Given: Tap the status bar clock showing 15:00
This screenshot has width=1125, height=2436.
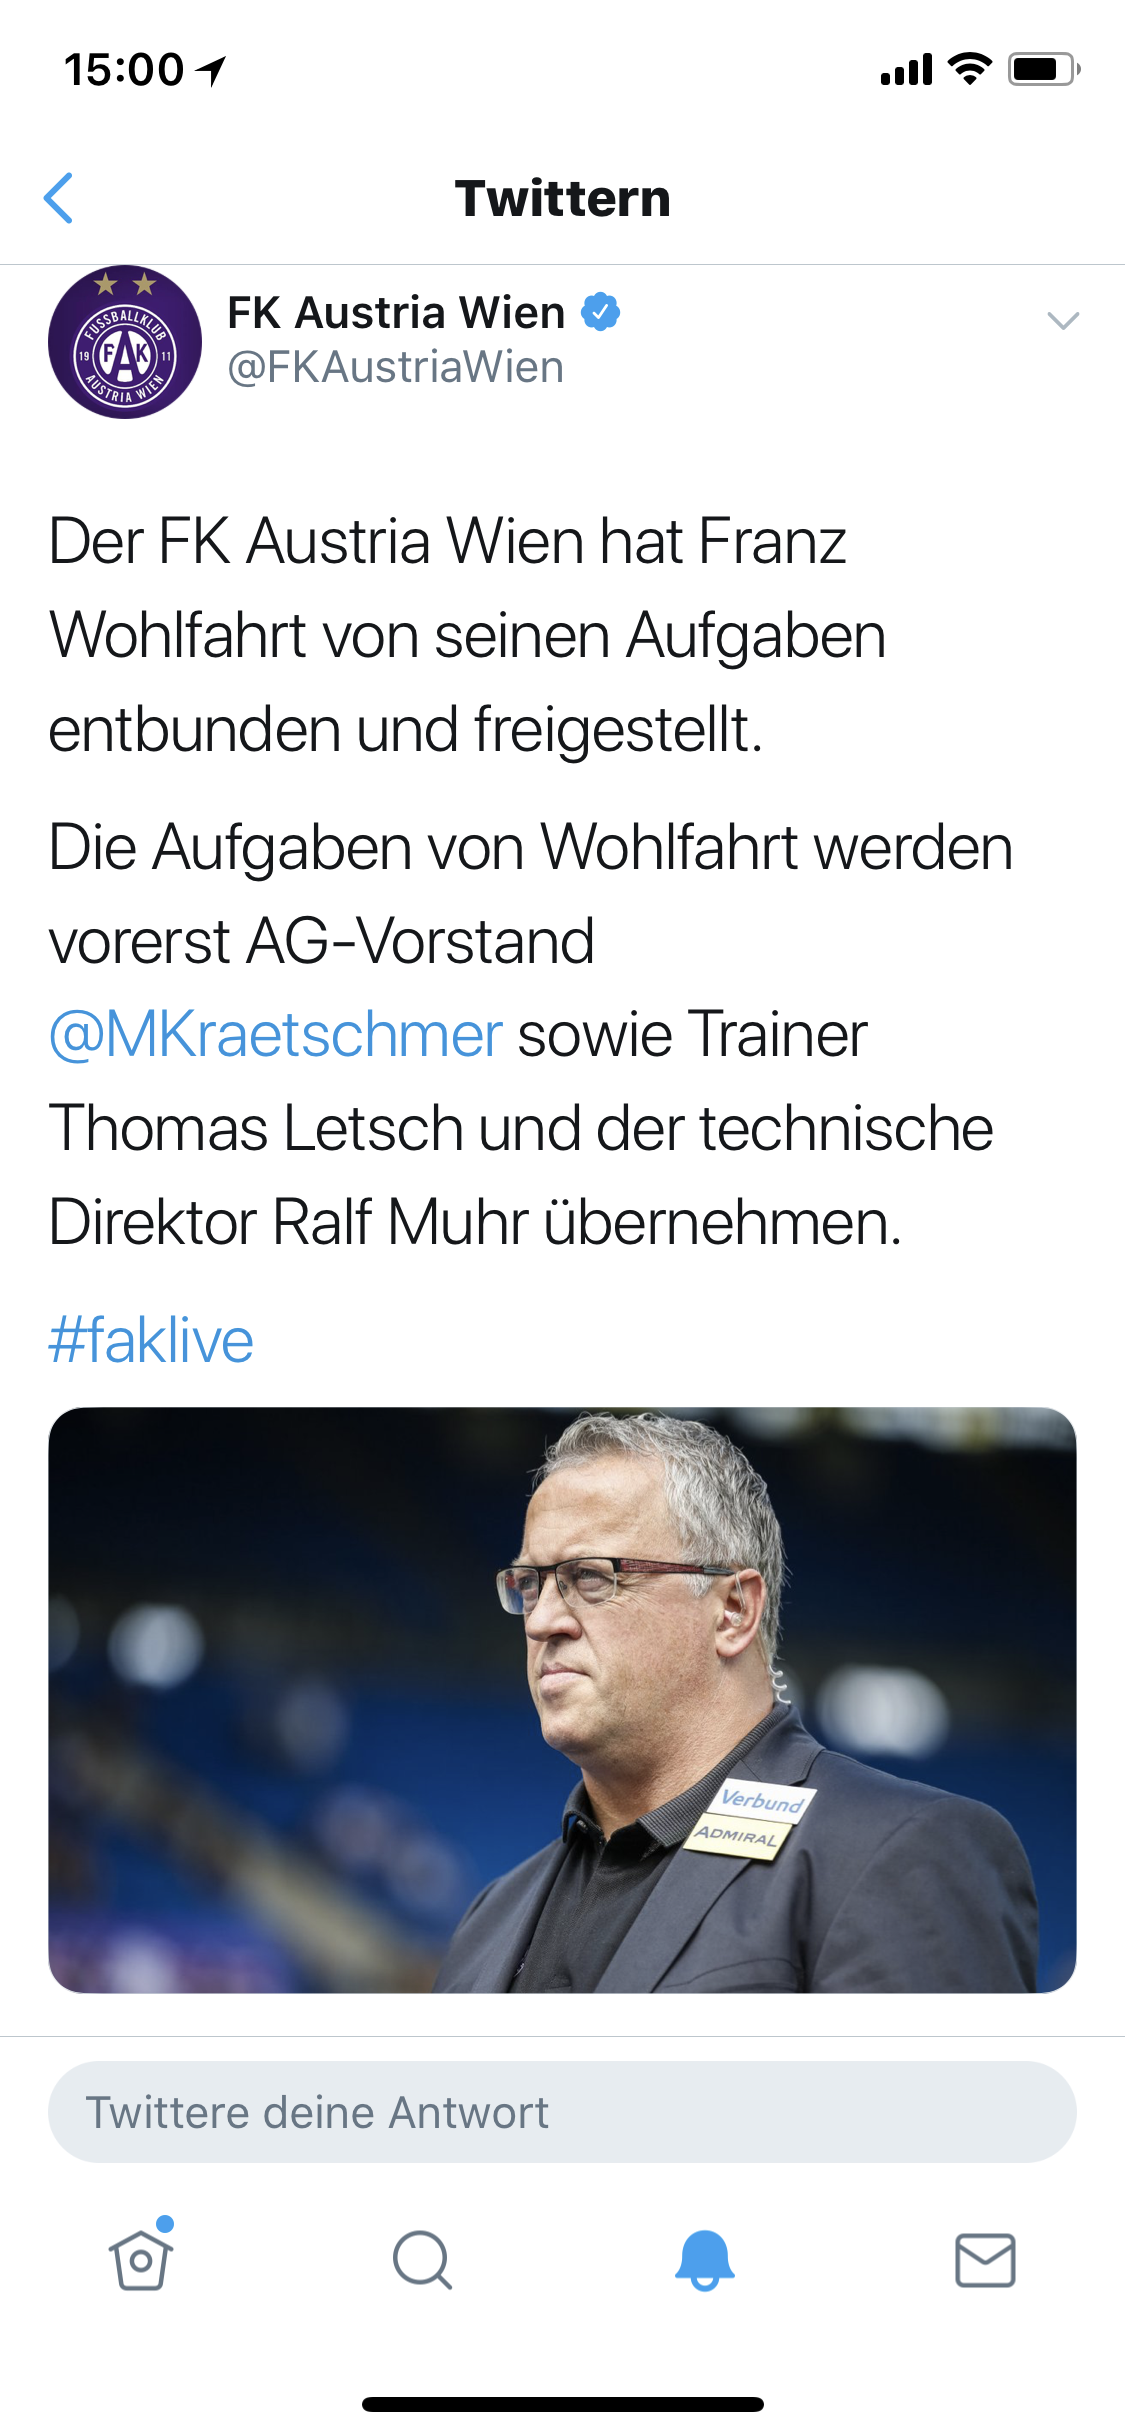Looking at the screenshot, I should pyautogui.click(x=124, y=69).
